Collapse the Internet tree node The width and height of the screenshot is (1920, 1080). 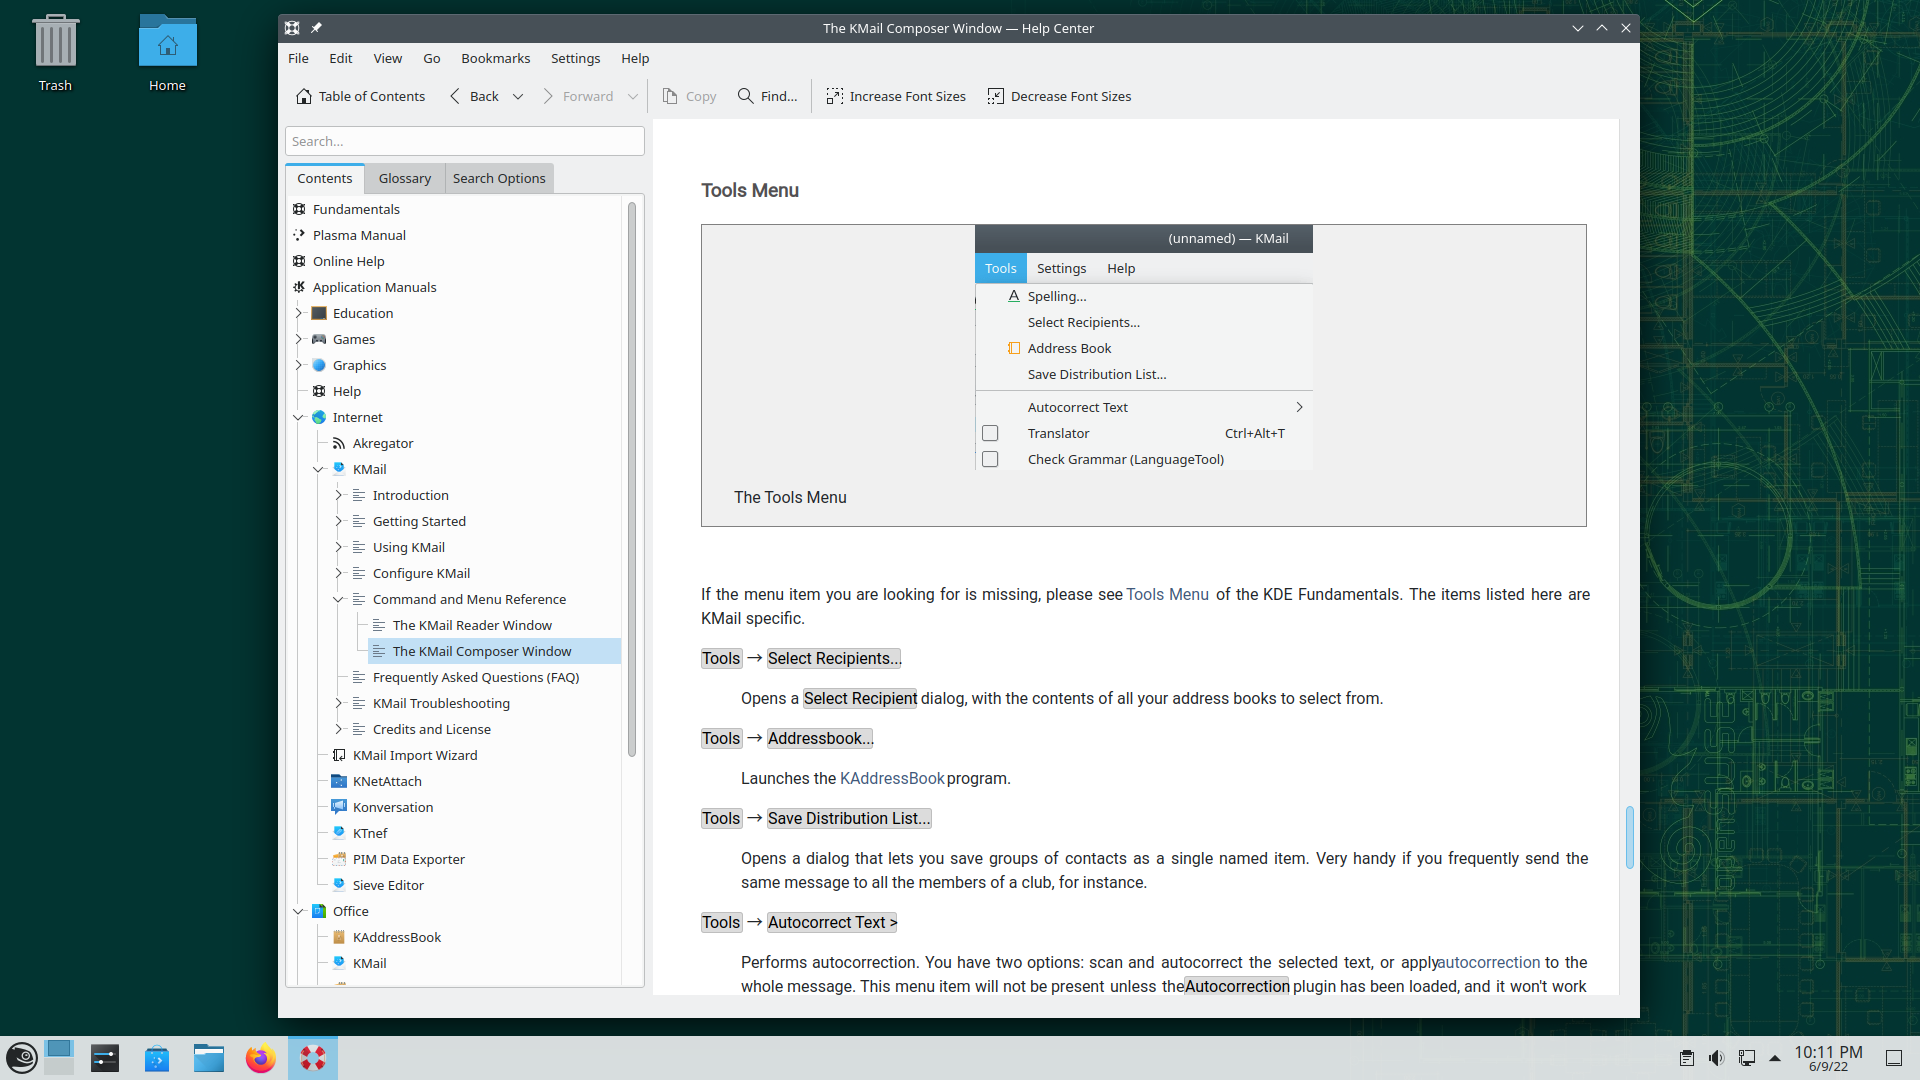pos(298,417)
